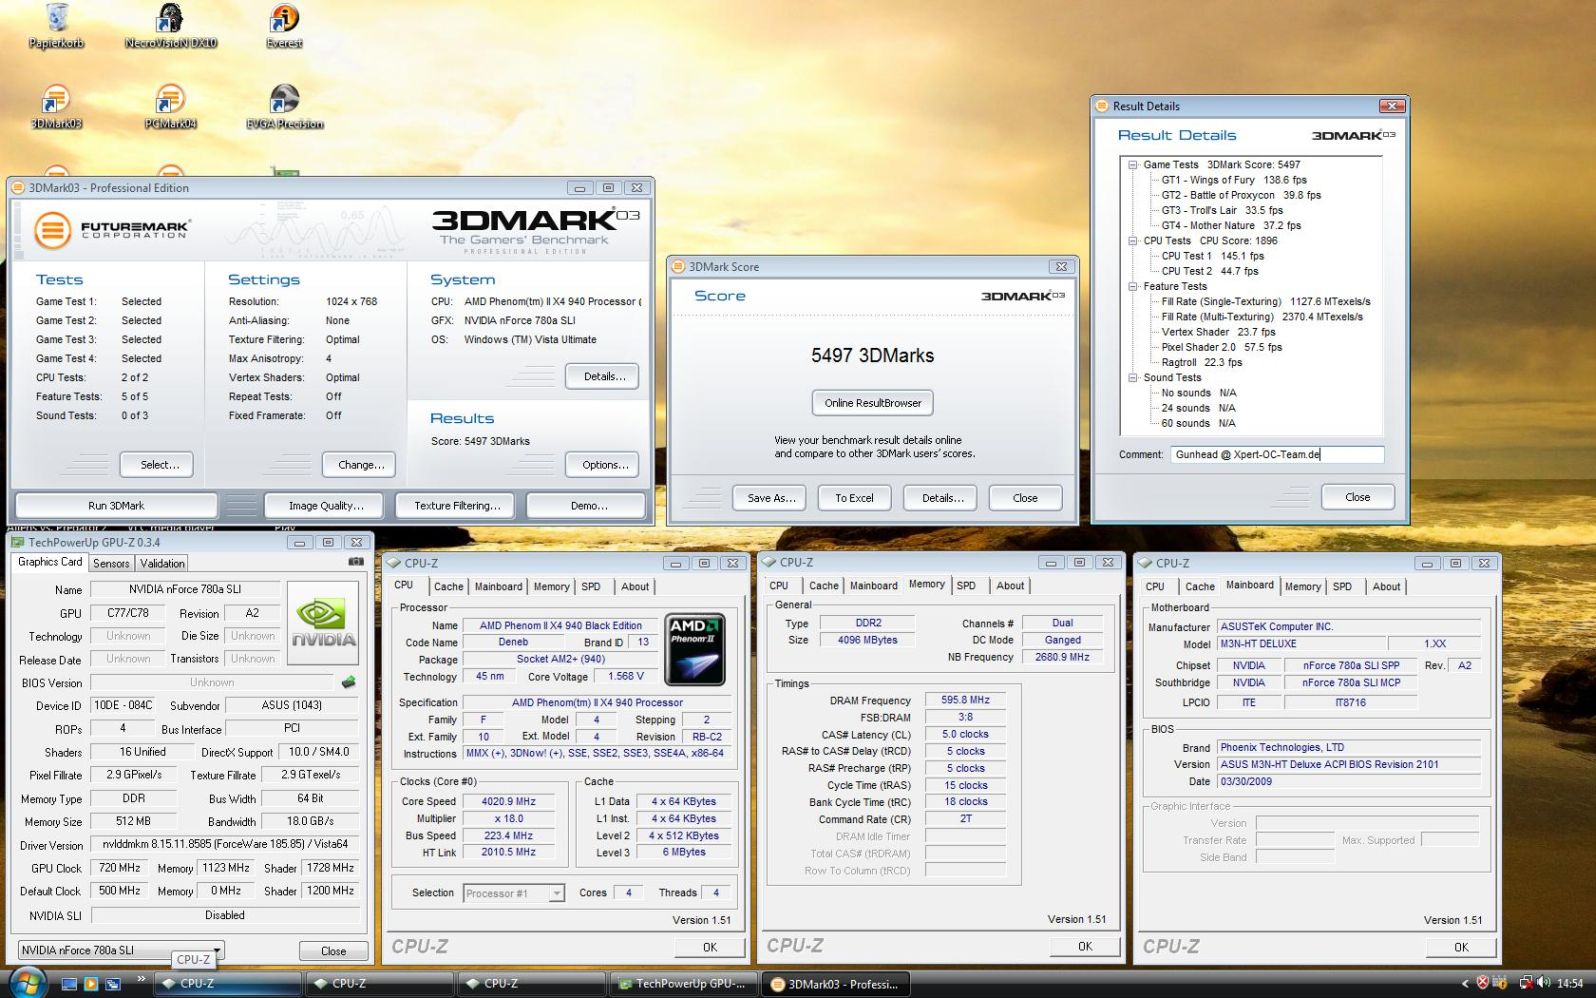
Task: Switch to 3DMark03 Professional taskbar button
Action: click(835, 984)
